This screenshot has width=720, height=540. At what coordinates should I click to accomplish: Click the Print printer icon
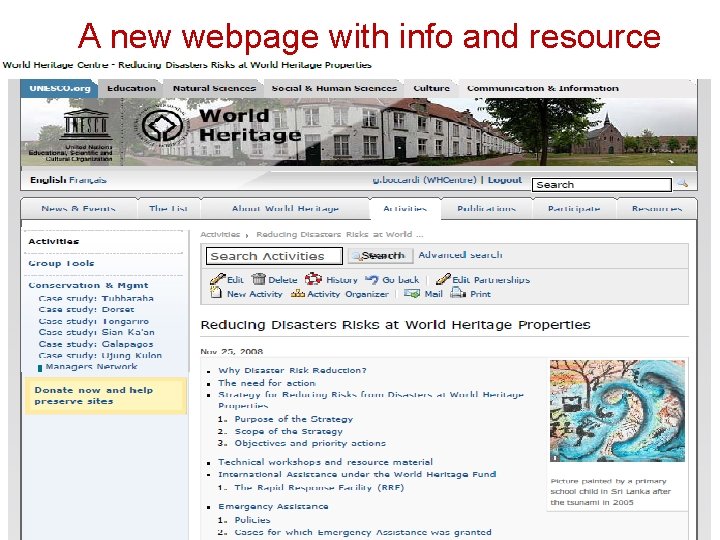[458, 292]
